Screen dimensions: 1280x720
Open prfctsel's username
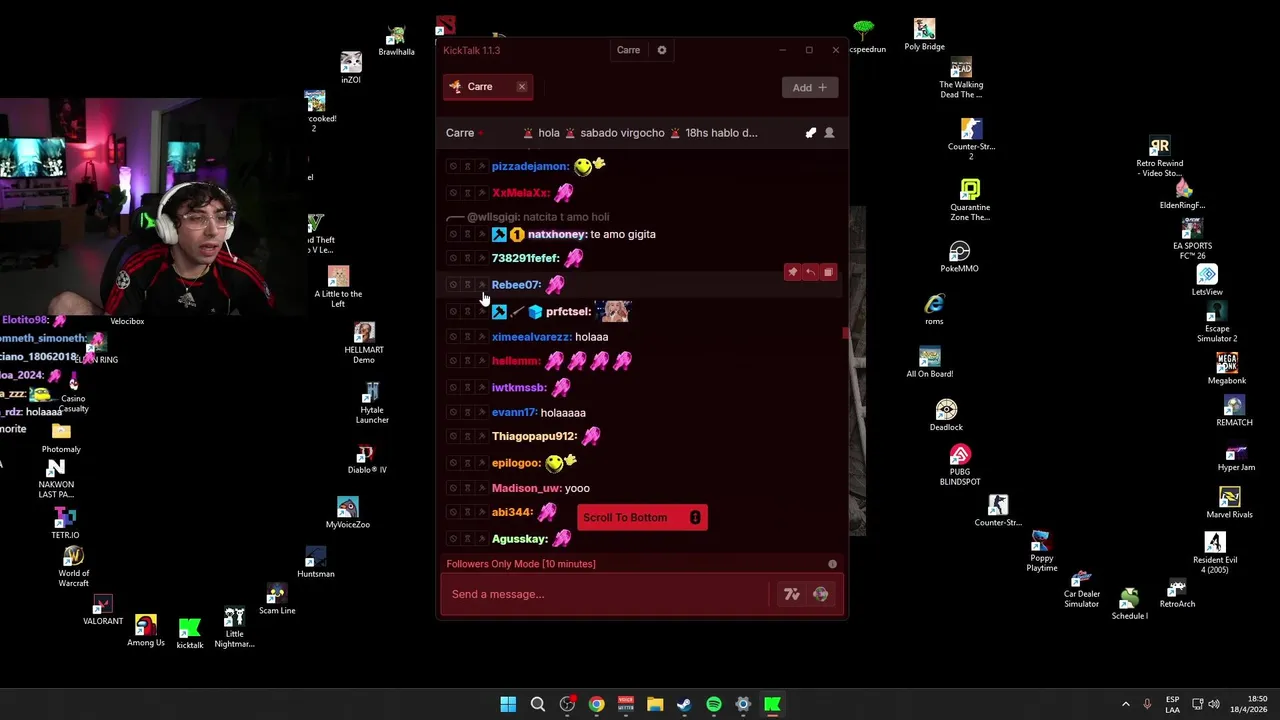pos(567,311)
